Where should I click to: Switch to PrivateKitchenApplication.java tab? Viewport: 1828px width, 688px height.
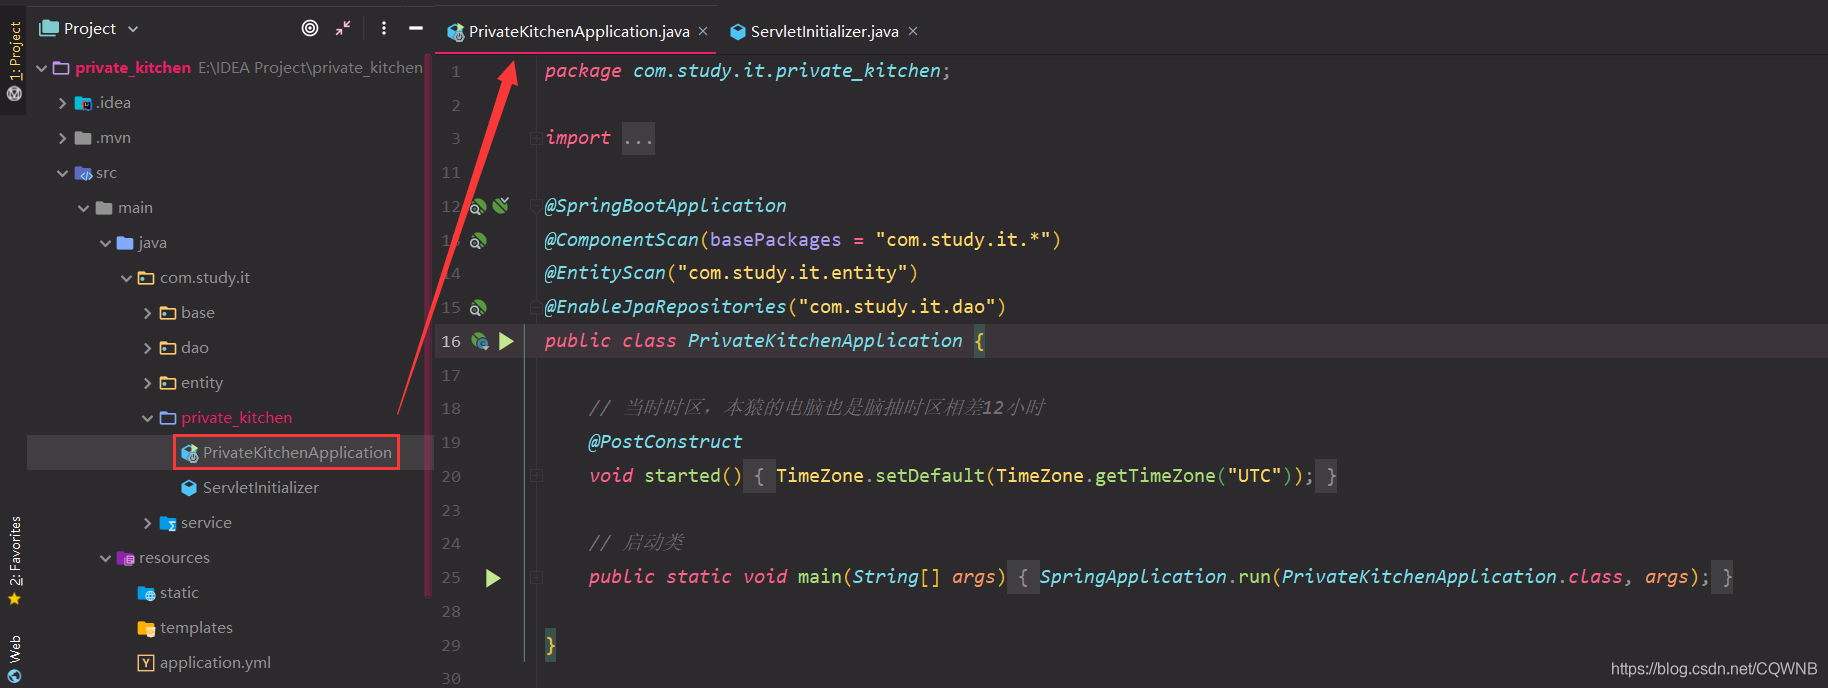[579, 31]
